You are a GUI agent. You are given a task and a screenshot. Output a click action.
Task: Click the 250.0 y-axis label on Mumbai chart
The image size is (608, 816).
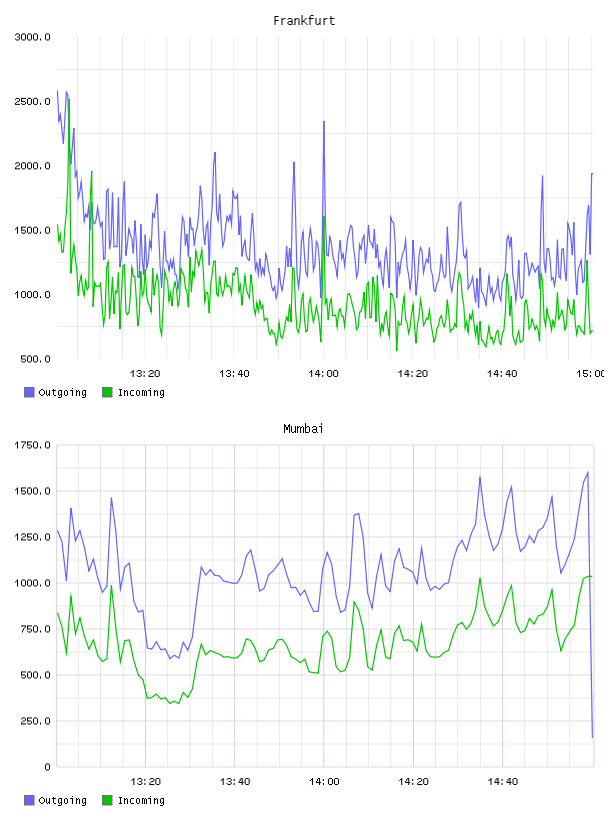pyautogui.click(x=35, y=721)
